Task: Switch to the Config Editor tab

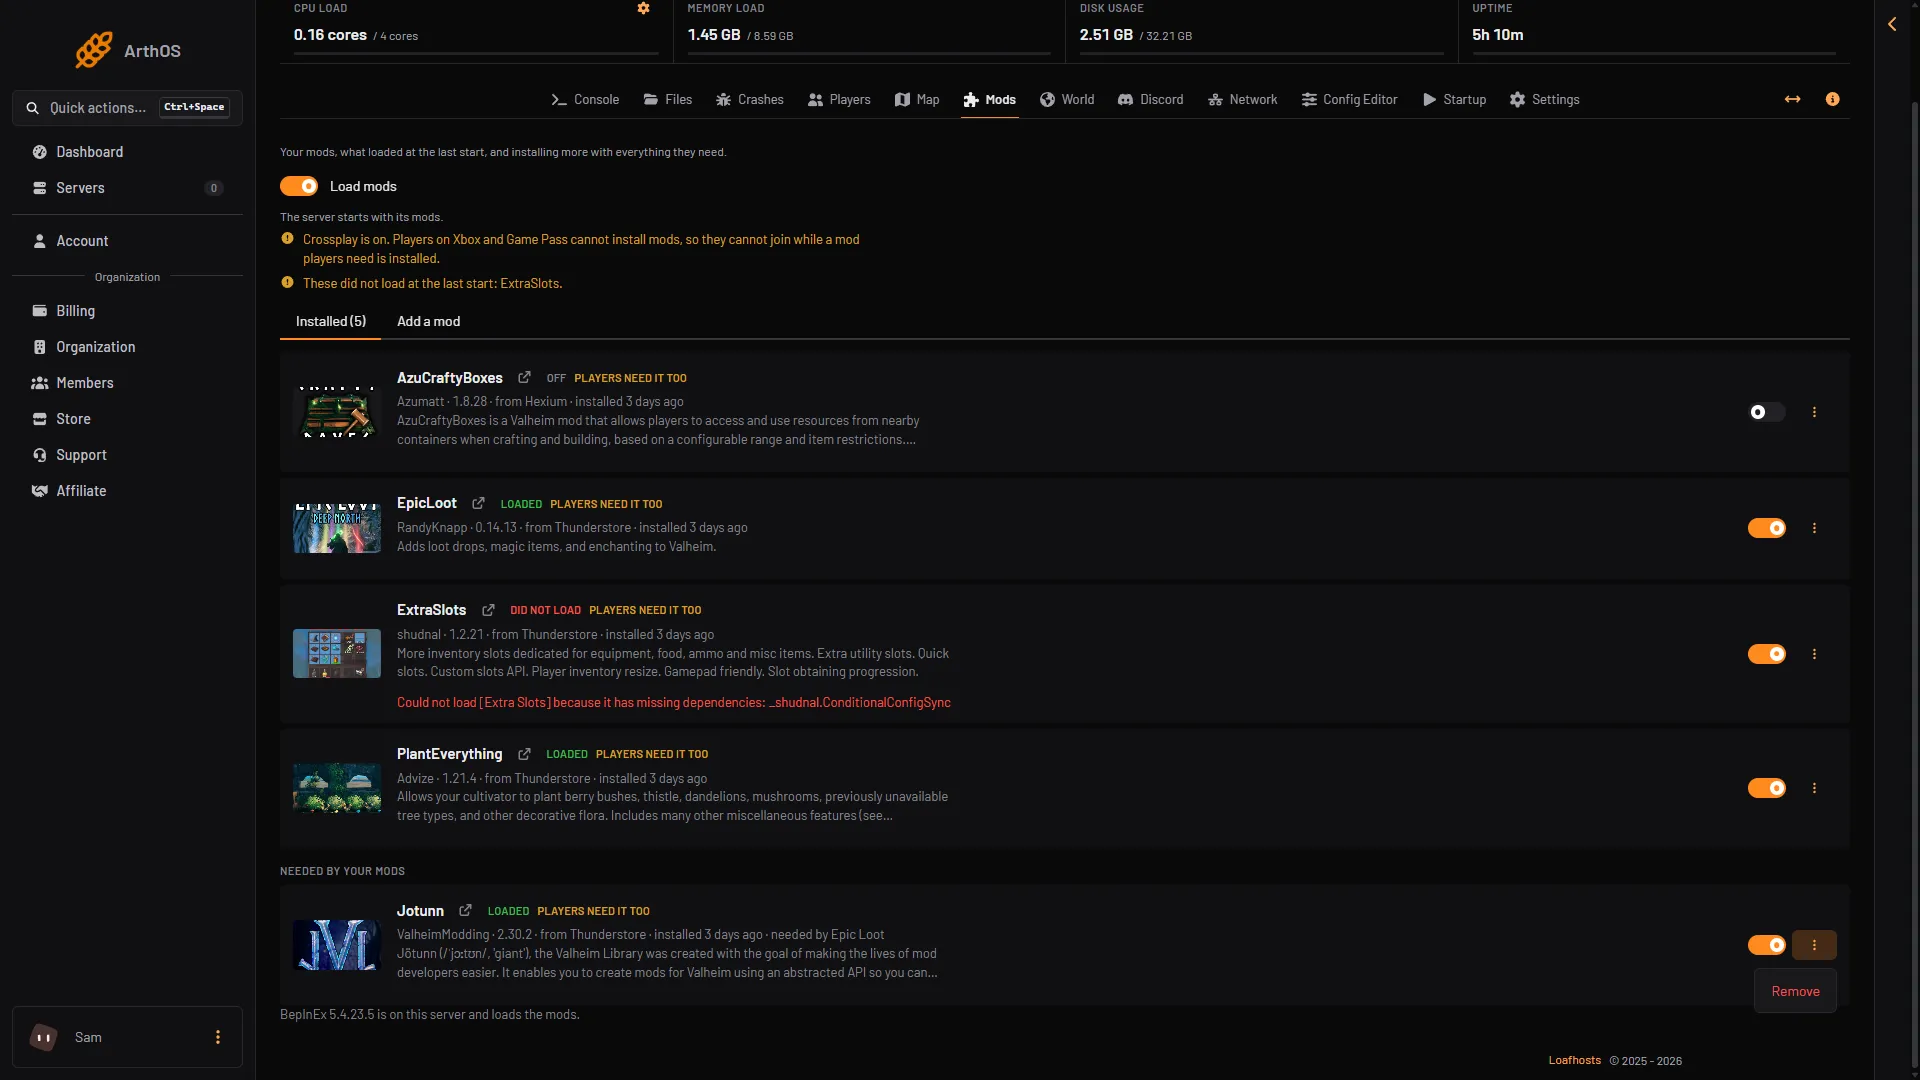Action: [x=1349, y=100]
